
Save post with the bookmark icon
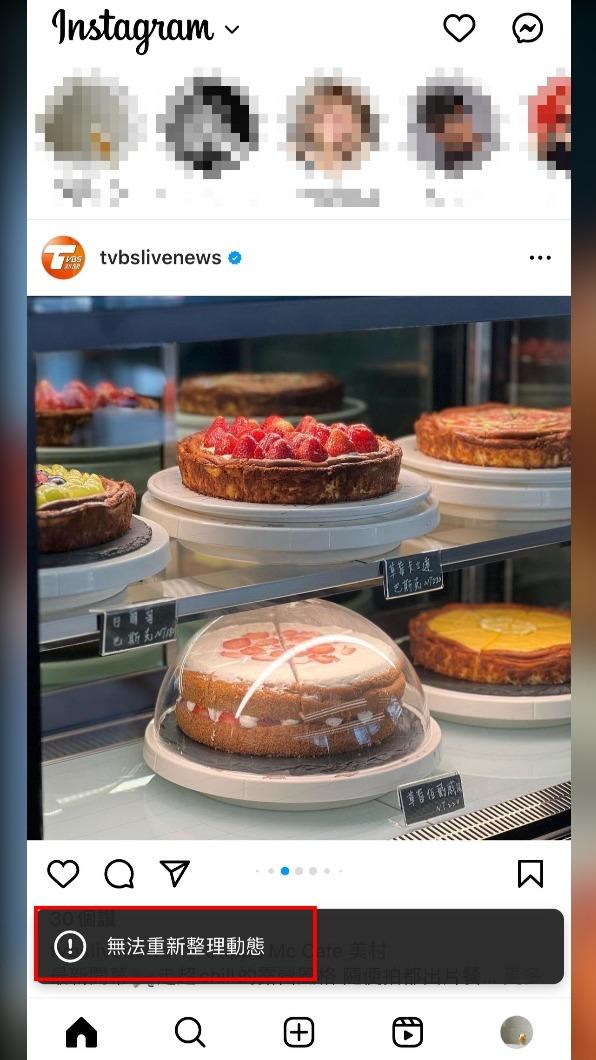[x=530, y=873]
